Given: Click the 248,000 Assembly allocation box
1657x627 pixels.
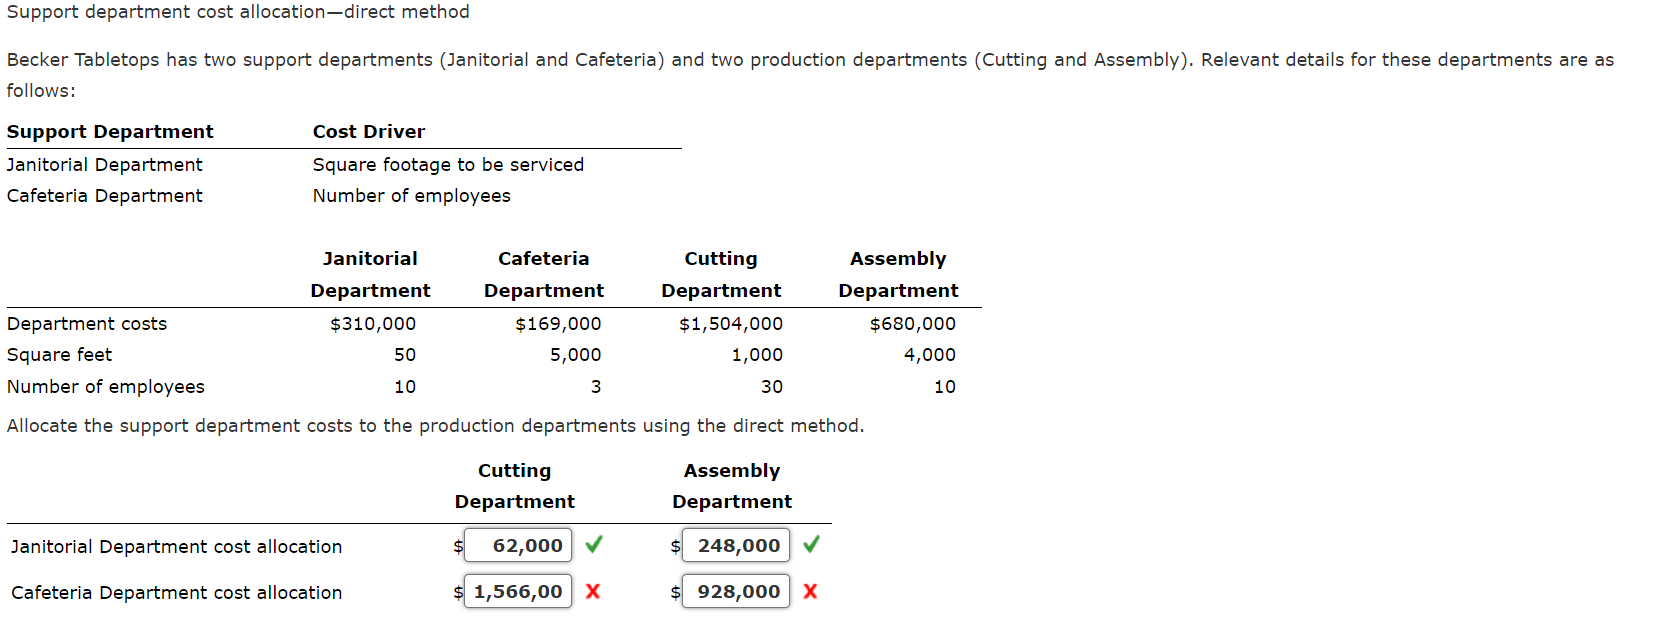Looking at the screenshot, I should (x=735, y=545).
